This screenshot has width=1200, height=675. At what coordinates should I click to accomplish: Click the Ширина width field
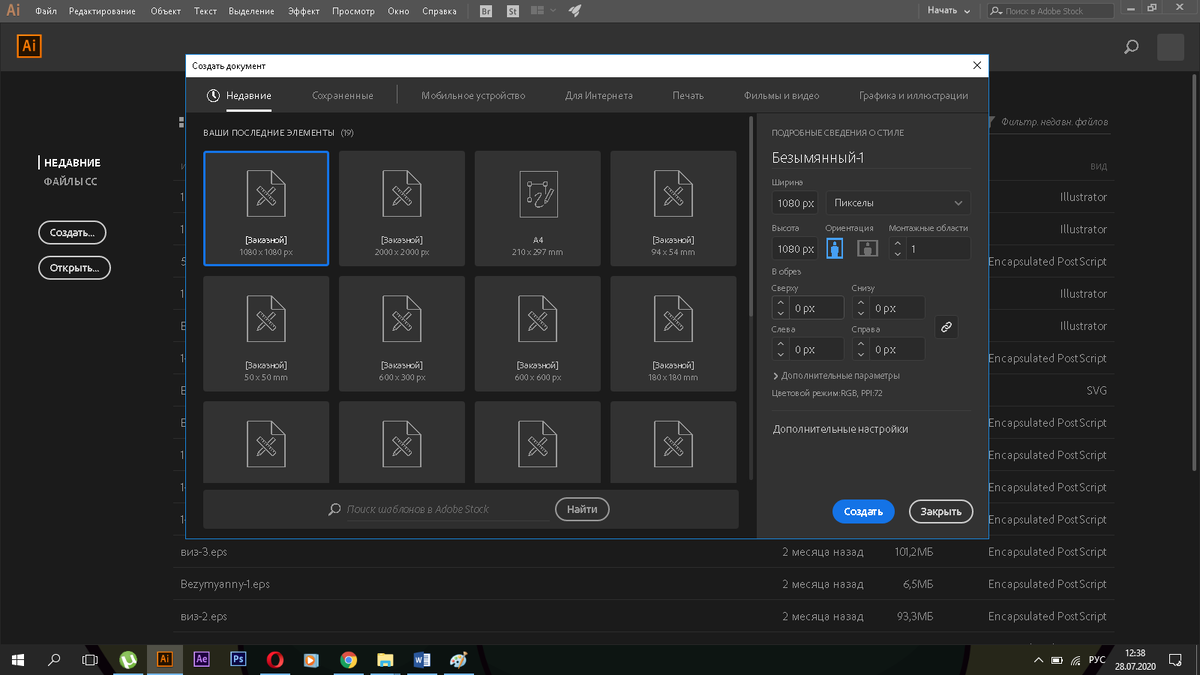point(796,203)
